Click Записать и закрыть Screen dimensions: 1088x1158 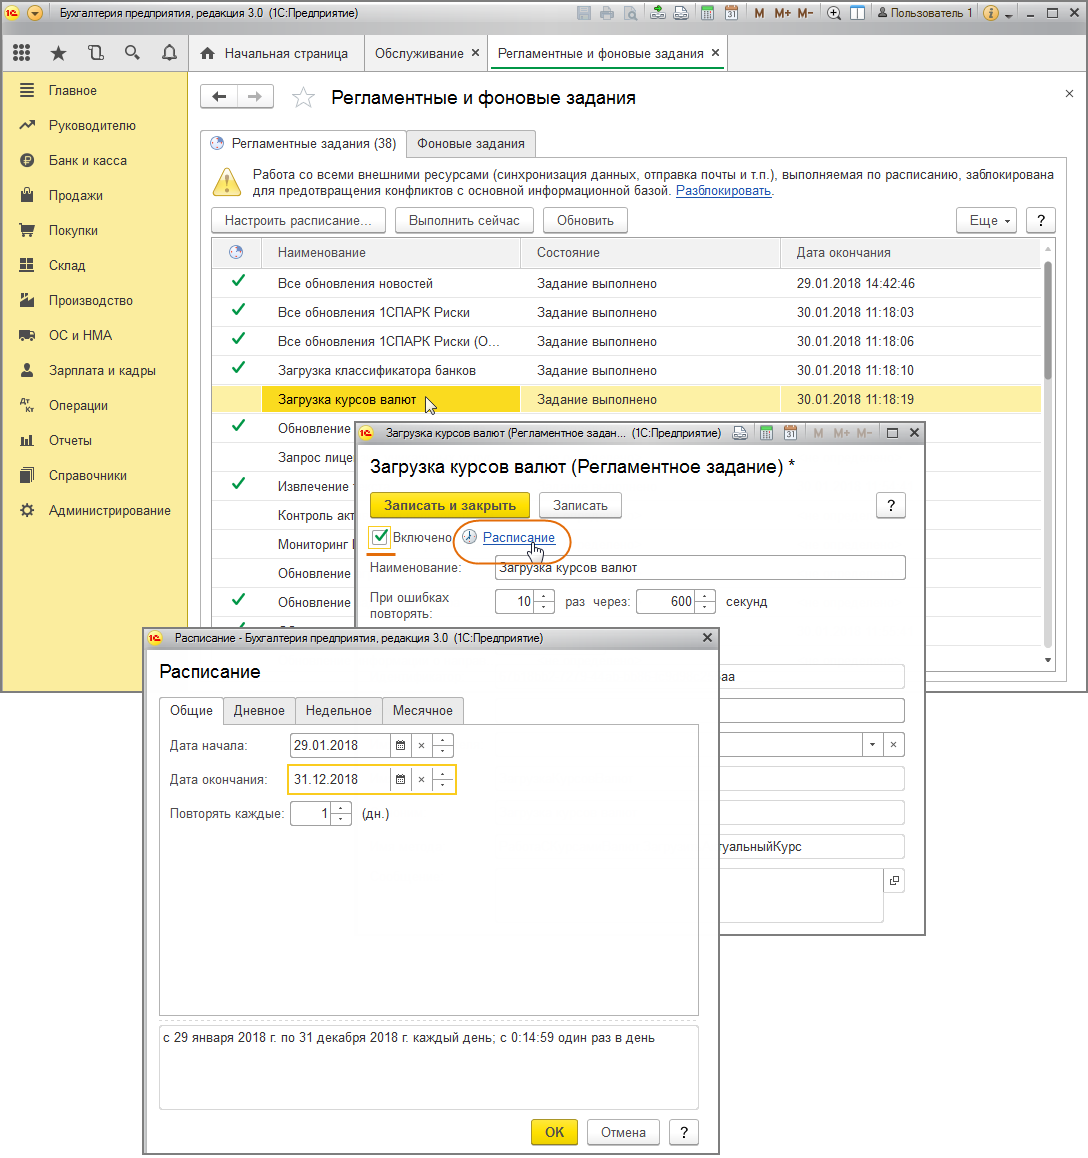(x=450, y=505)
